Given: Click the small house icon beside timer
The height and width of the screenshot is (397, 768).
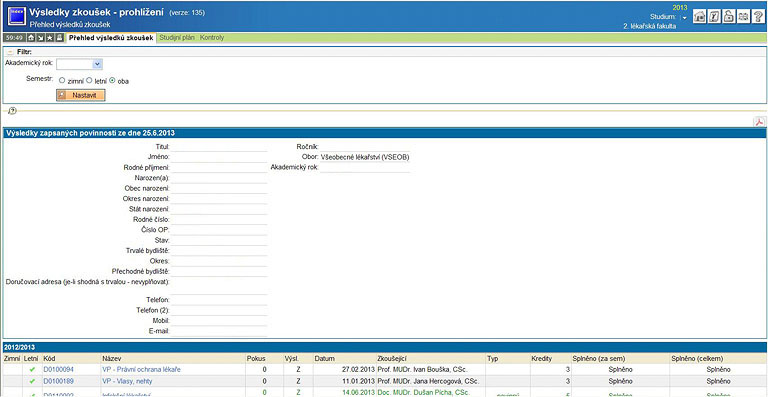Looking at the screenshot, I should (x=30, y=38).
